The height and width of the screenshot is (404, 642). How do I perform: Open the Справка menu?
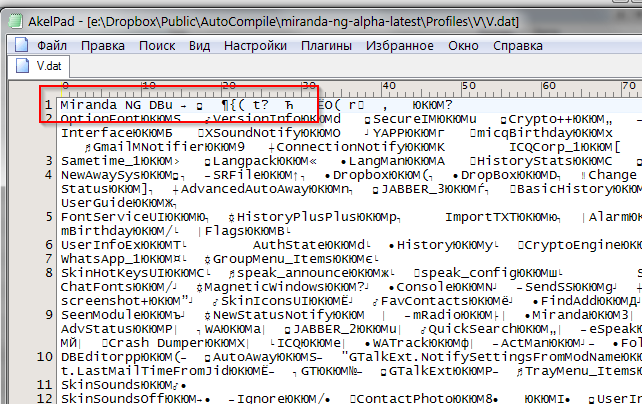[x=518, y=45]
